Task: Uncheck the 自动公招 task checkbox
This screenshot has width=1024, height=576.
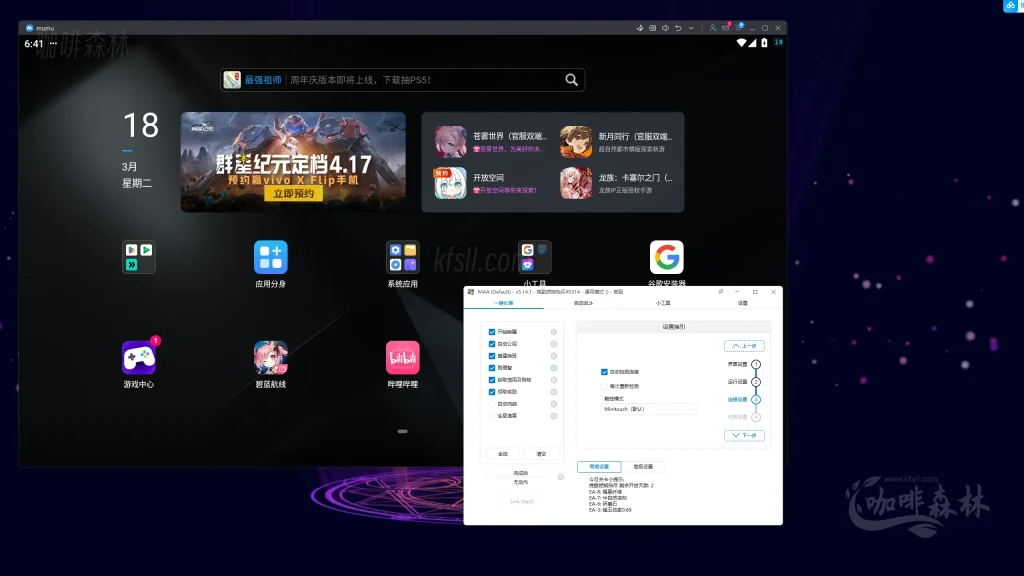Action: coord(492,343)
